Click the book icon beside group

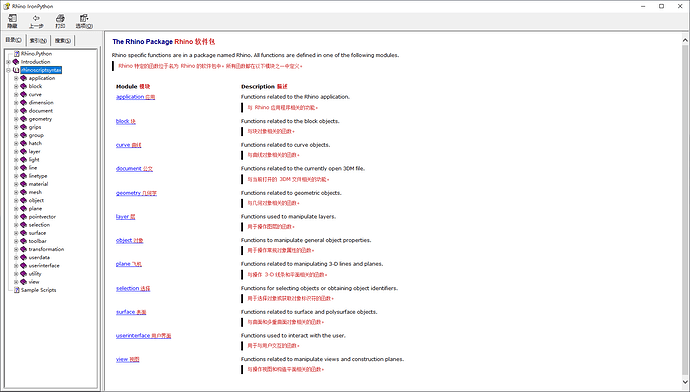[24, 135]
